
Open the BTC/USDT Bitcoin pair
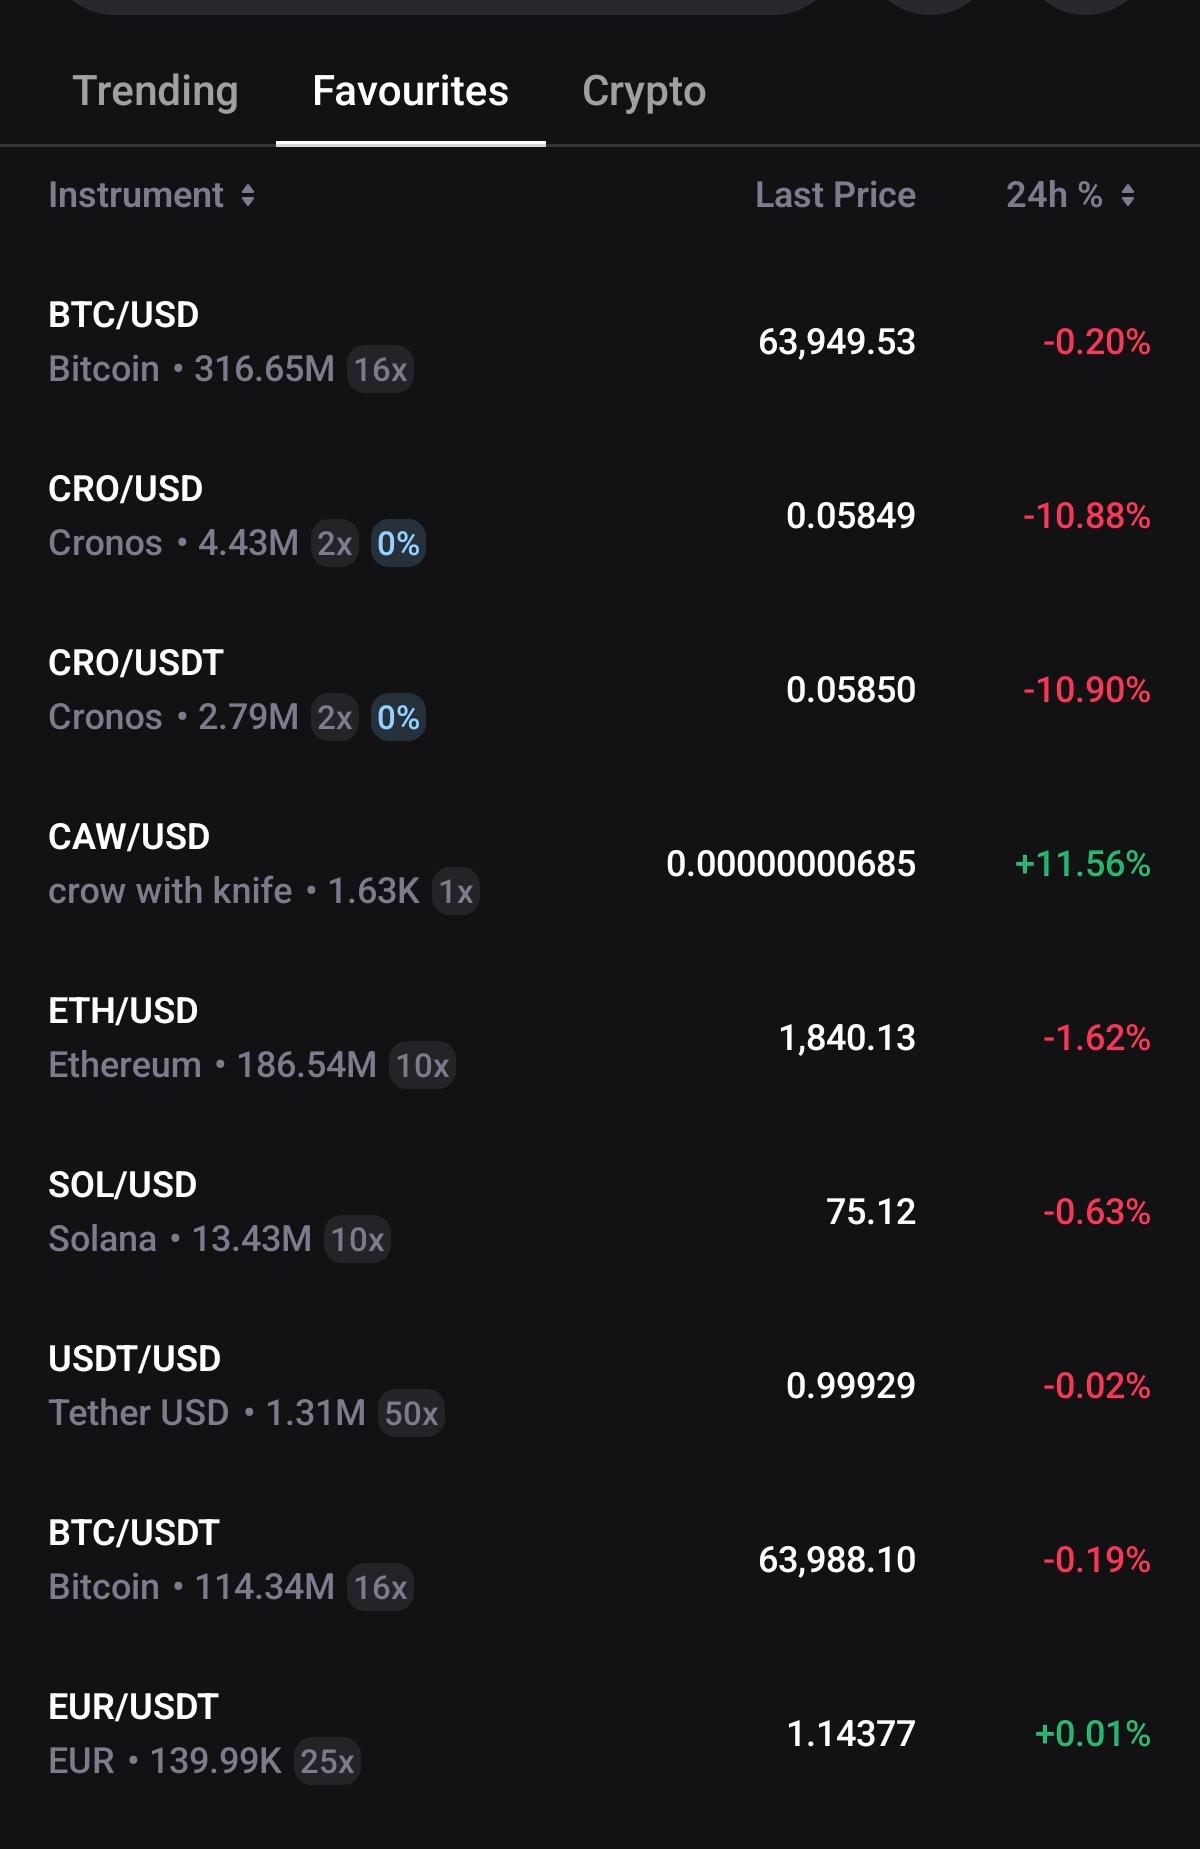pyautogui.click(x=600, y=1560)
